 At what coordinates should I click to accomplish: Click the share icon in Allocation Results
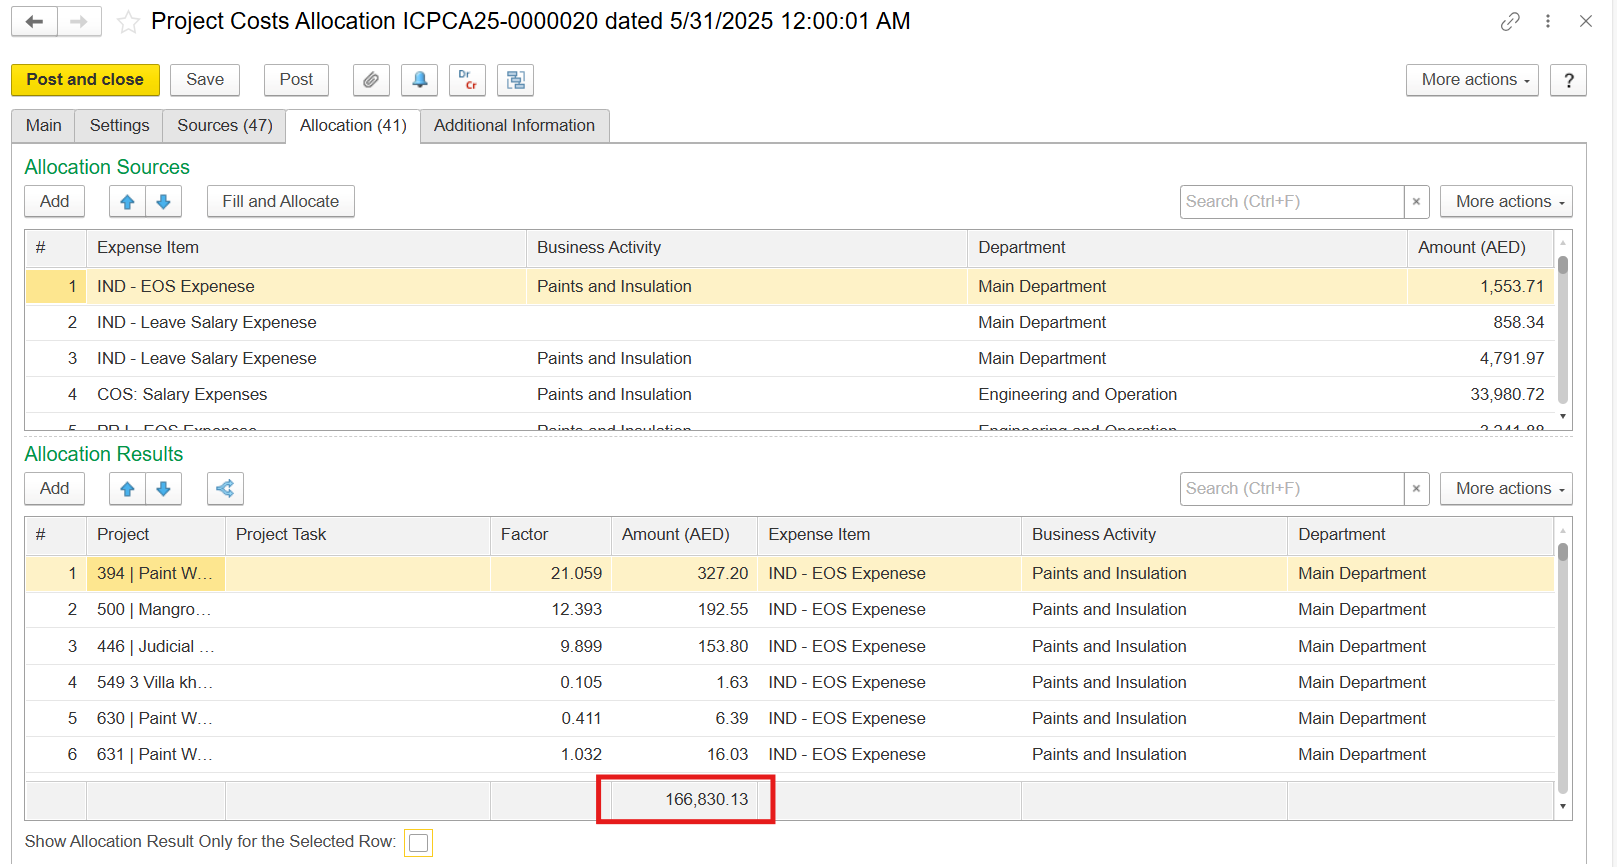[225, 489]
